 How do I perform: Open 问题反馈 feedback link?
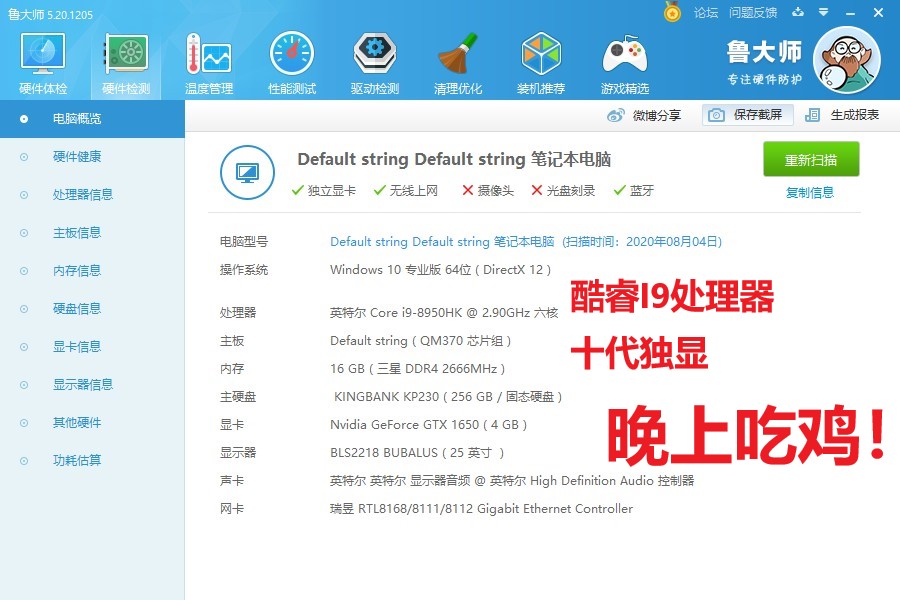tap(752, 12)
